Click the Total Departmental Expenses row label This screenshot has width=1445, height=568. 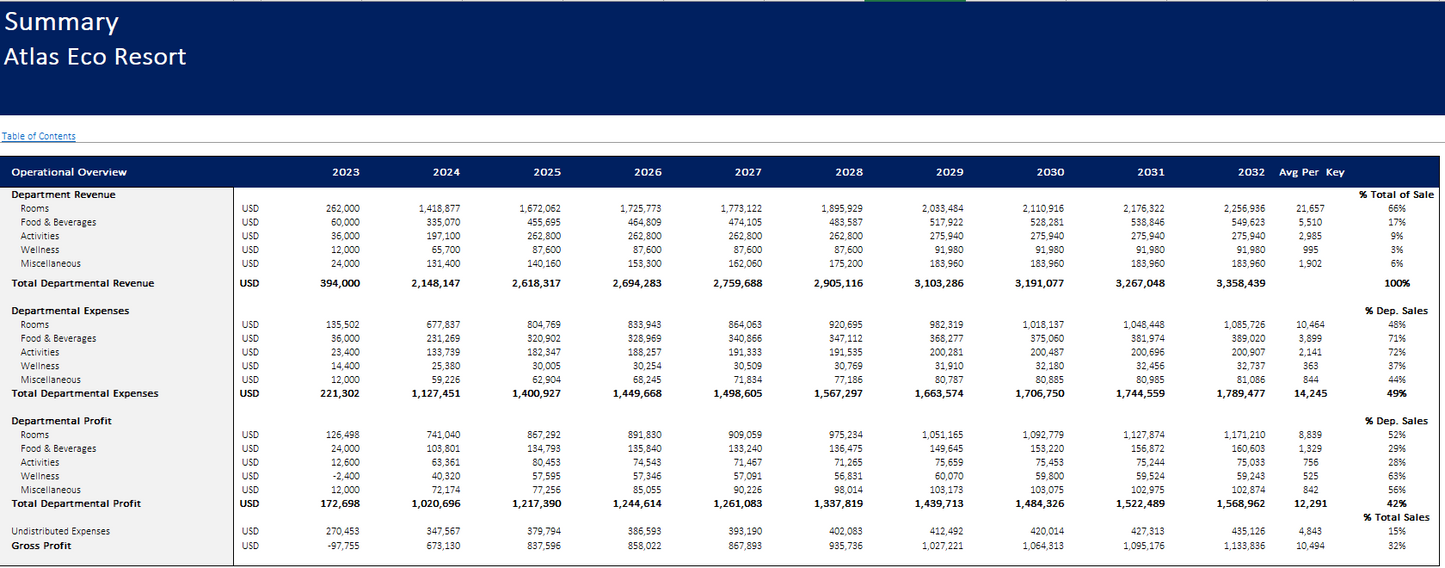84,394
